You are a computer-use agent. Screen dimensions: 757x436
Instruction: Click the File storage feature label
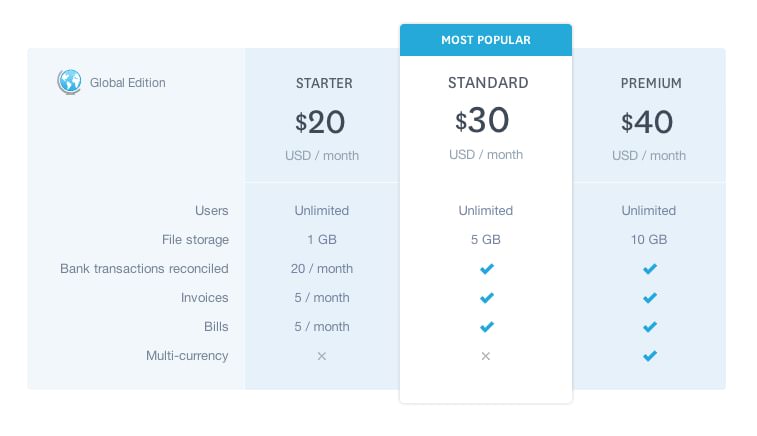(195, 240)
